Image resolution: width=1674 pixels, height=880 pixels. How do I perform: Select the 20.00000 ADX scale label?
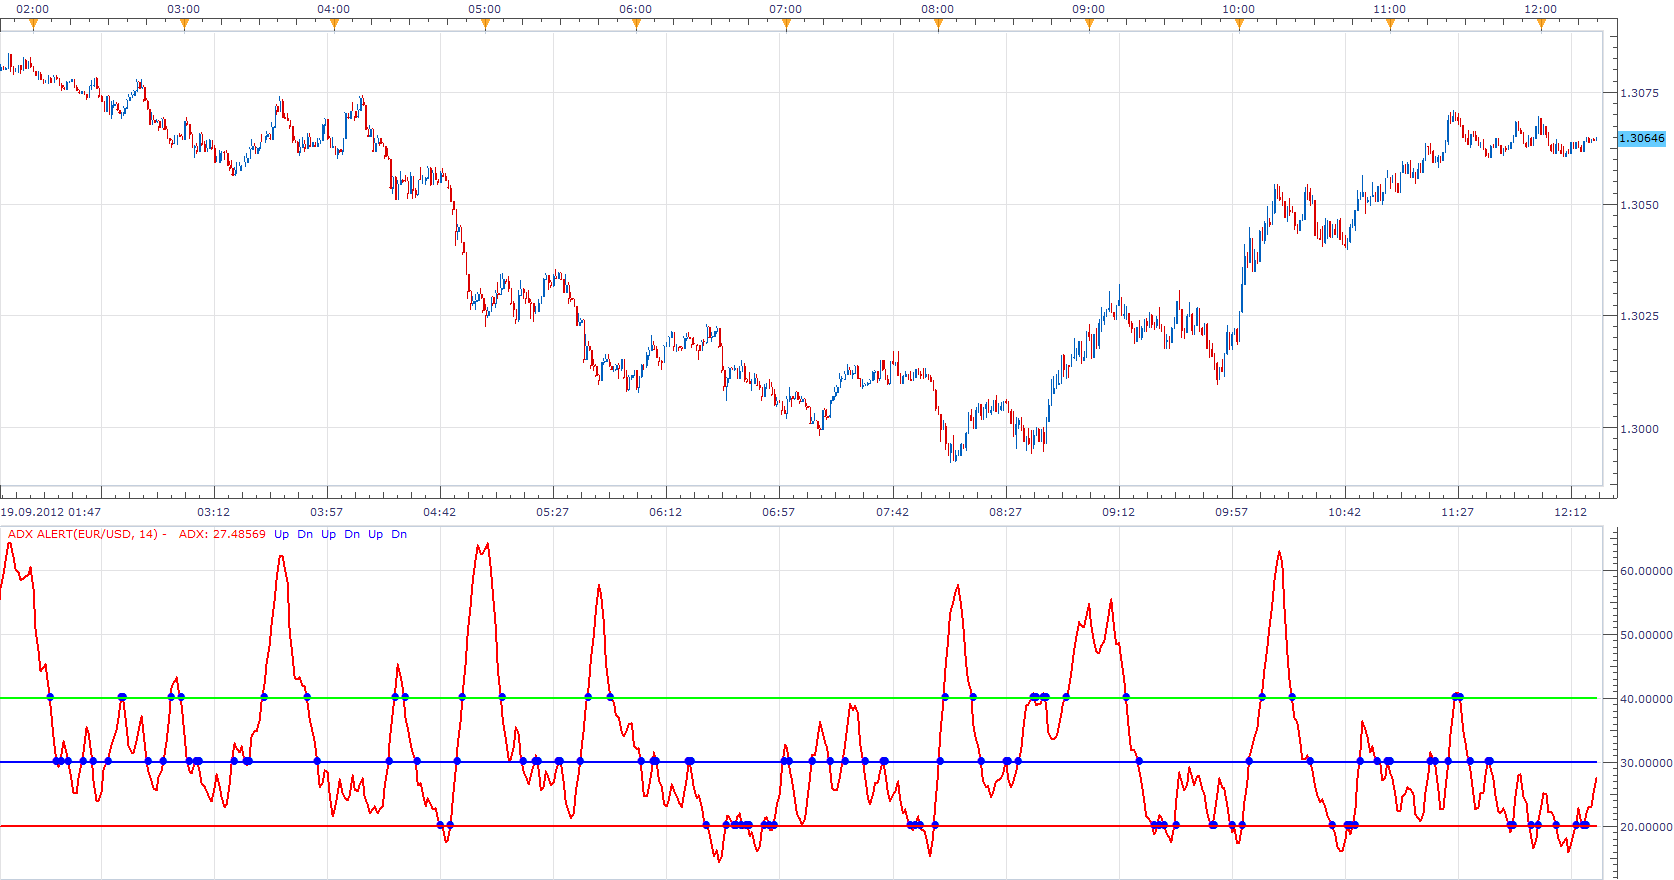tap(1646, 827)
